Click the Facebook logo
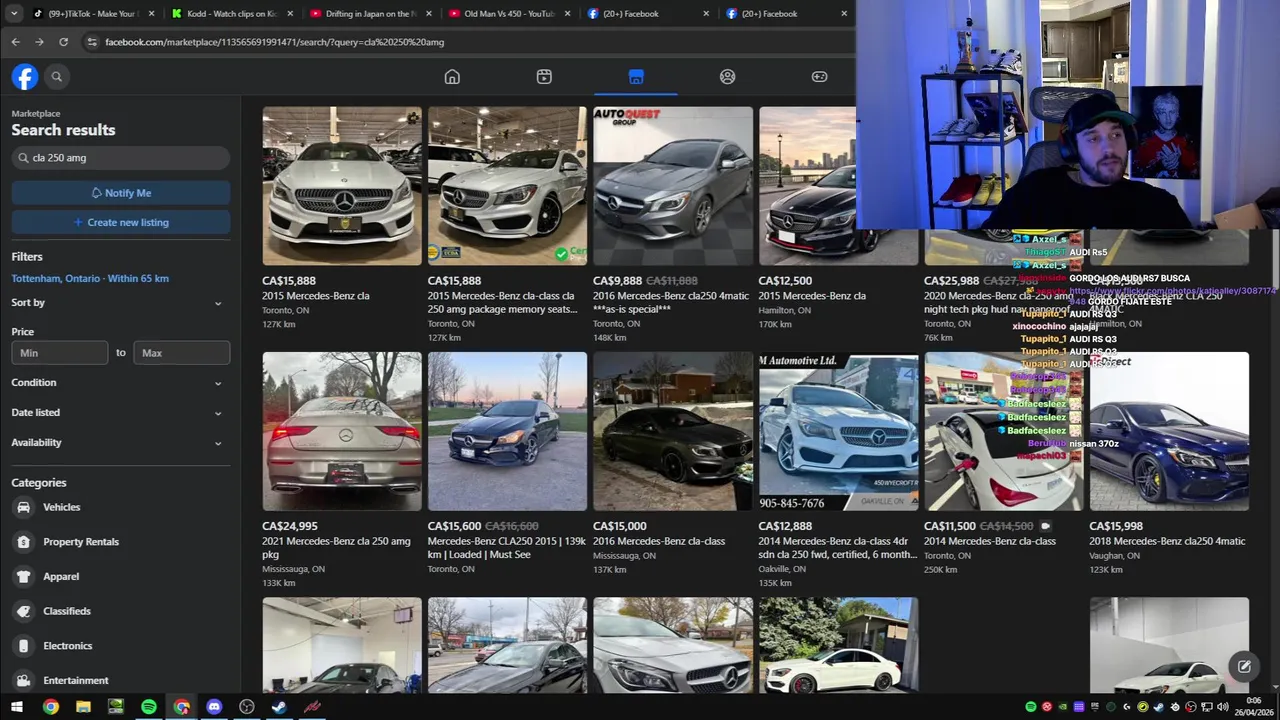 [25, 76]
